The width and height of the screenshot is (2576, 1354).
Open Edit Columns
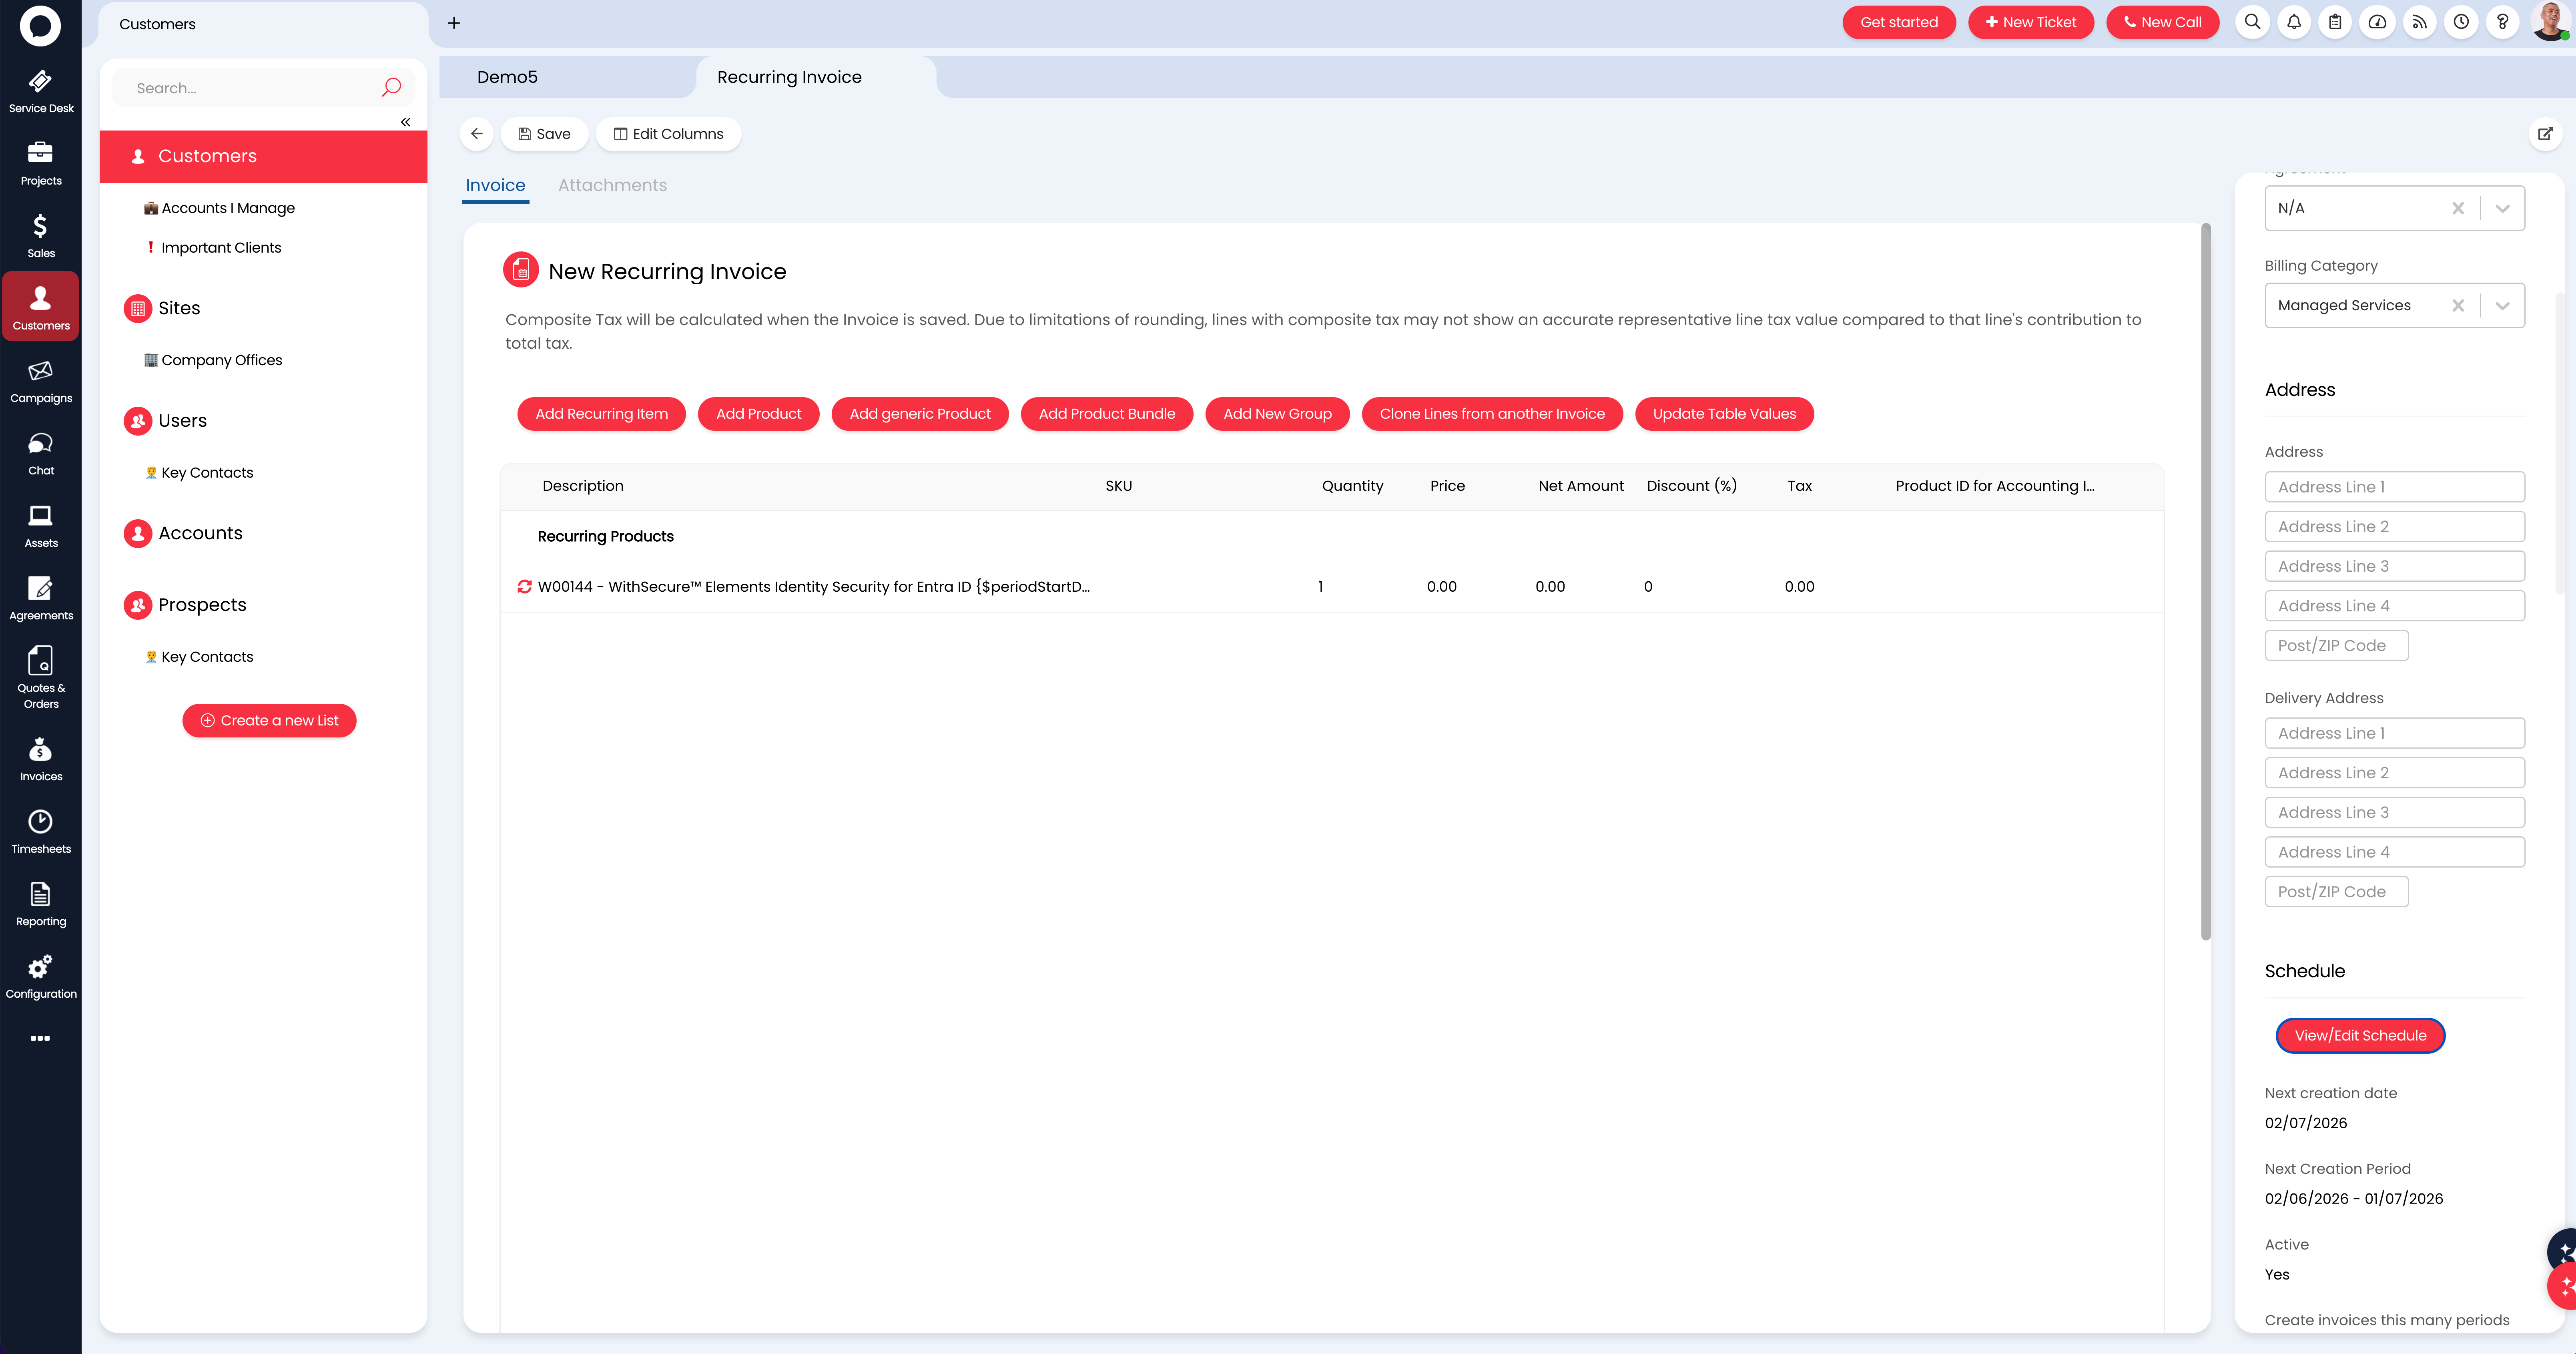pos(668,134)
